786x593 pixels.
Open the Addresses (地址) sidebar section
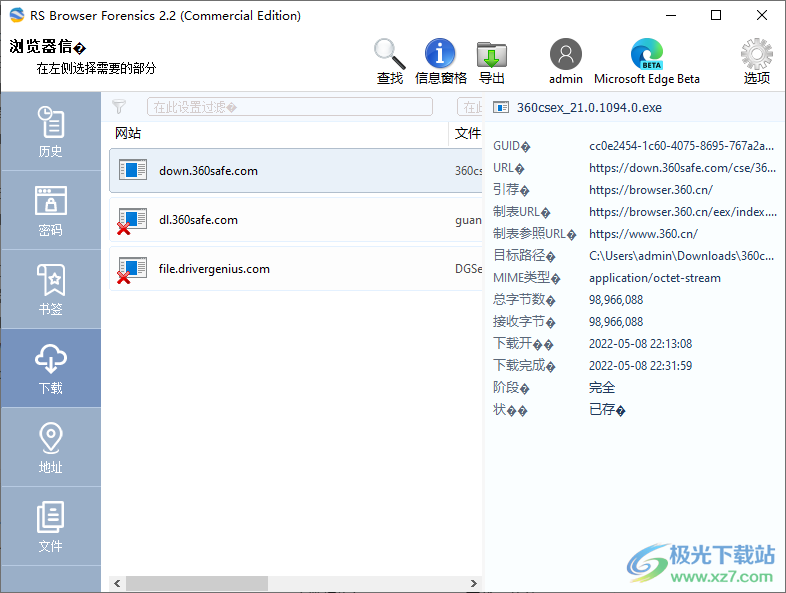(x=51, y=447)
